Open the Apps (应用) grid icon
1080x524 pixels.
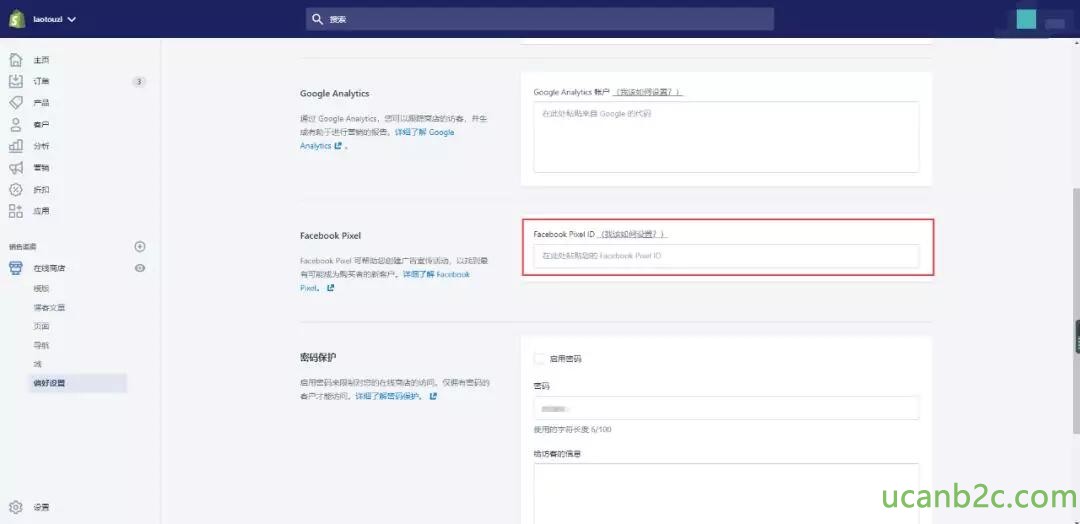15,211
